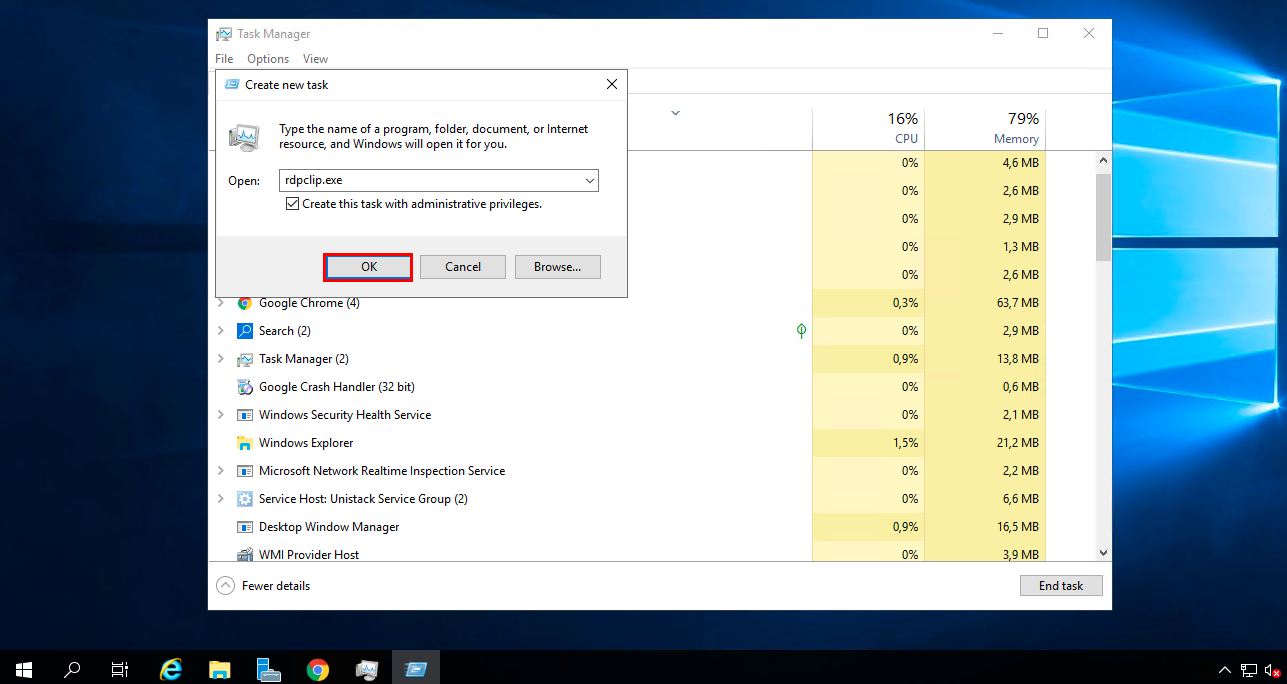Toggle administrative privileges checkbox
1287x684 pixels.
292,204
